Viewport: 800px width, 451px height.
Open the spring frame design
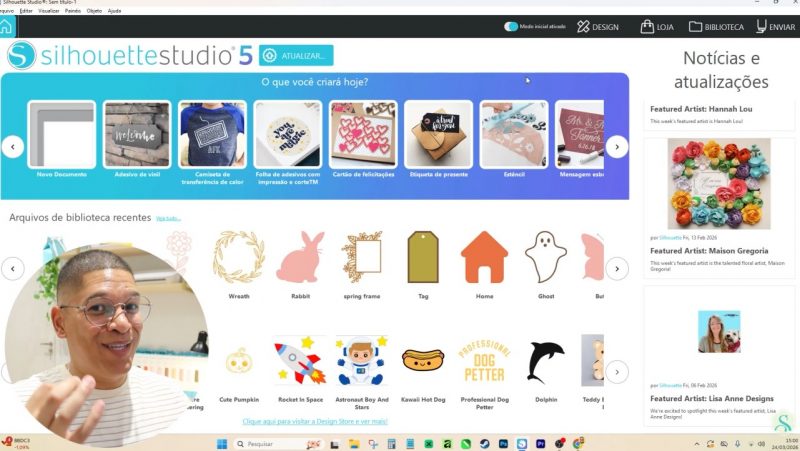pos(362,258)
